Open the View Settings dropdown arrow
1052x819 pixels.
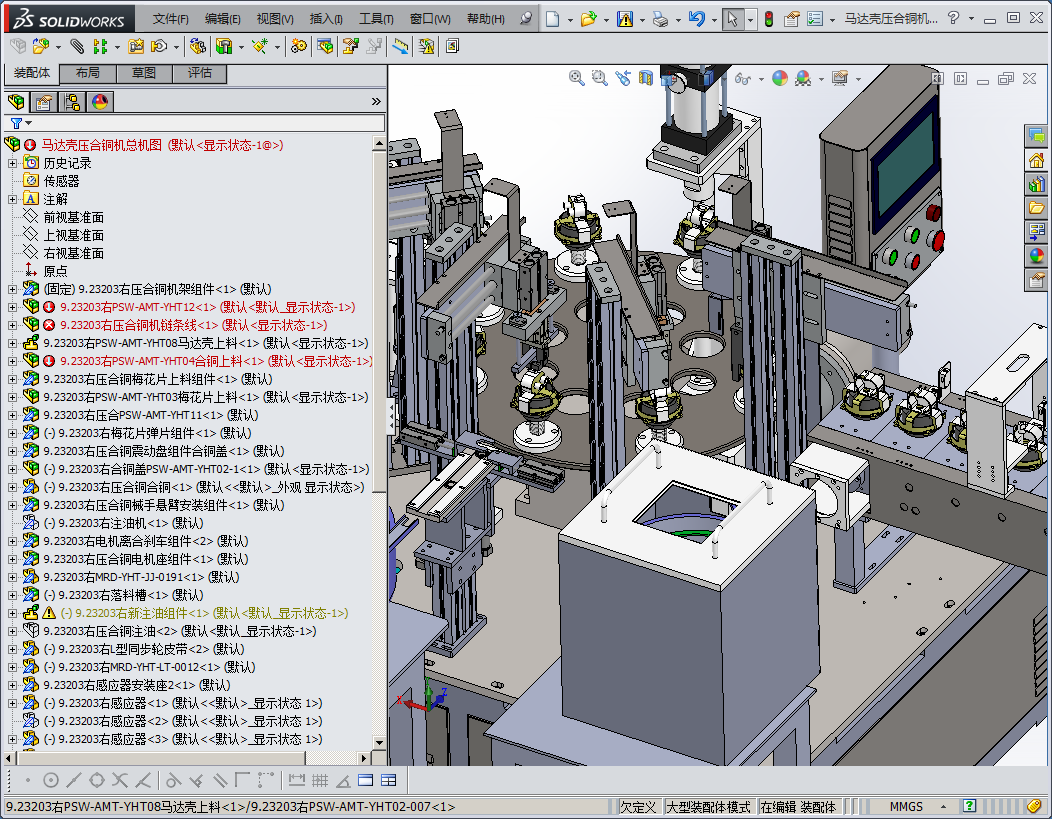(858, 79)
